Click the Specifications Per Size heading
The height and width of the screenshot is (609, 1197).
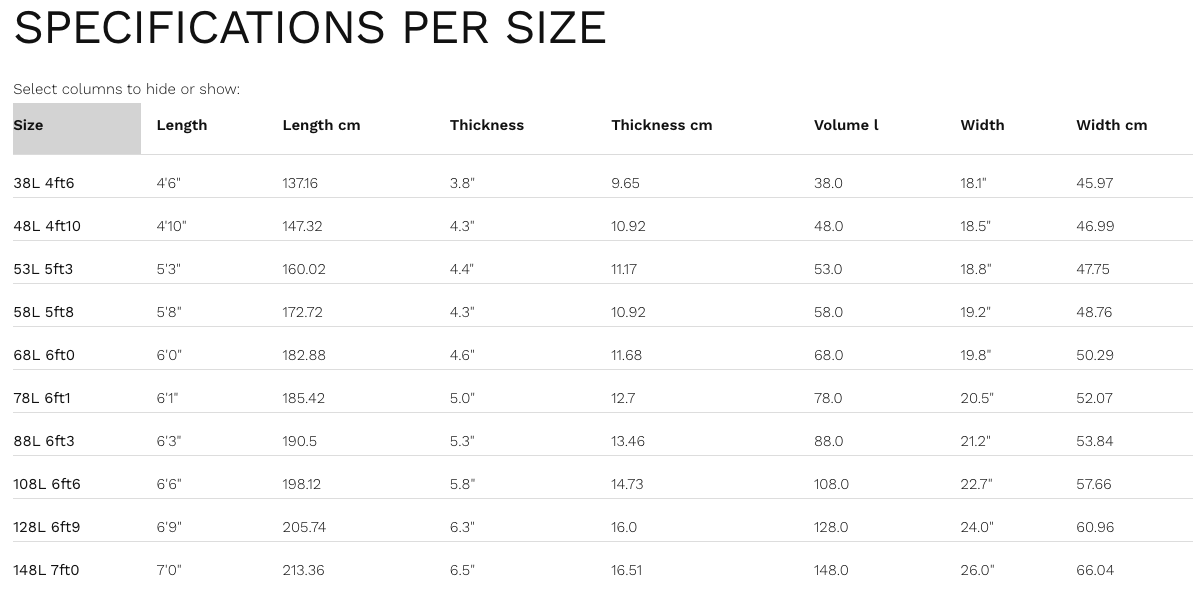(310, 28)
